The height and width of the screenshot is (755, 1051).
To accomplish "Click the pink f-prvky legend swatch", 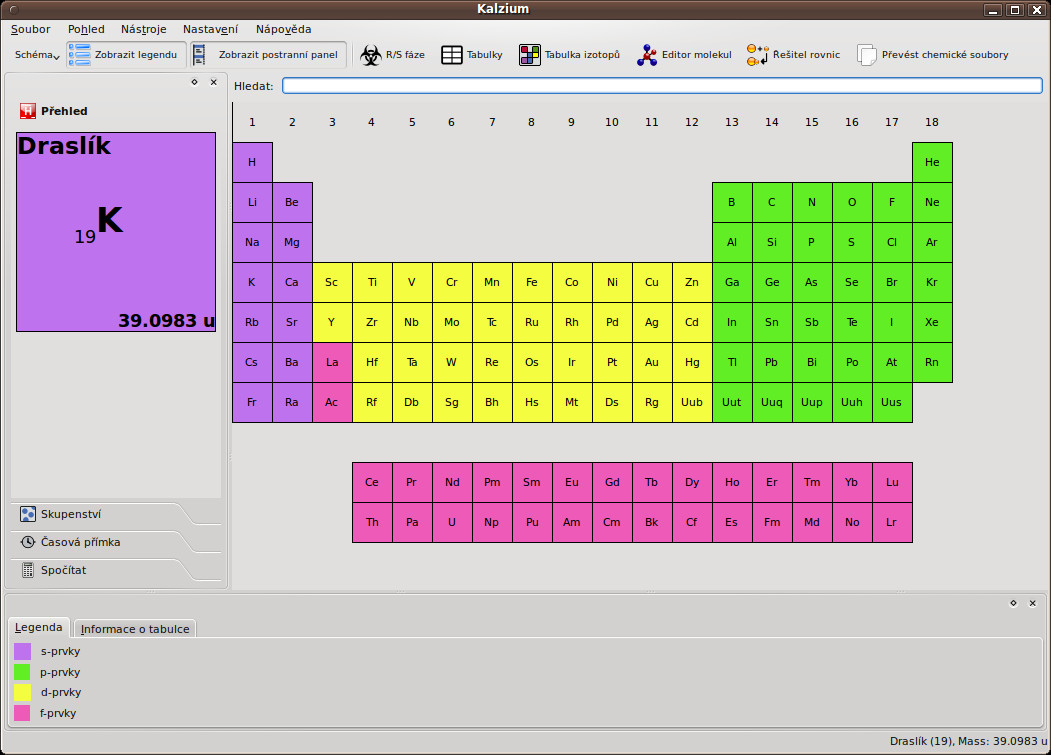I will [x=22, y=713].
